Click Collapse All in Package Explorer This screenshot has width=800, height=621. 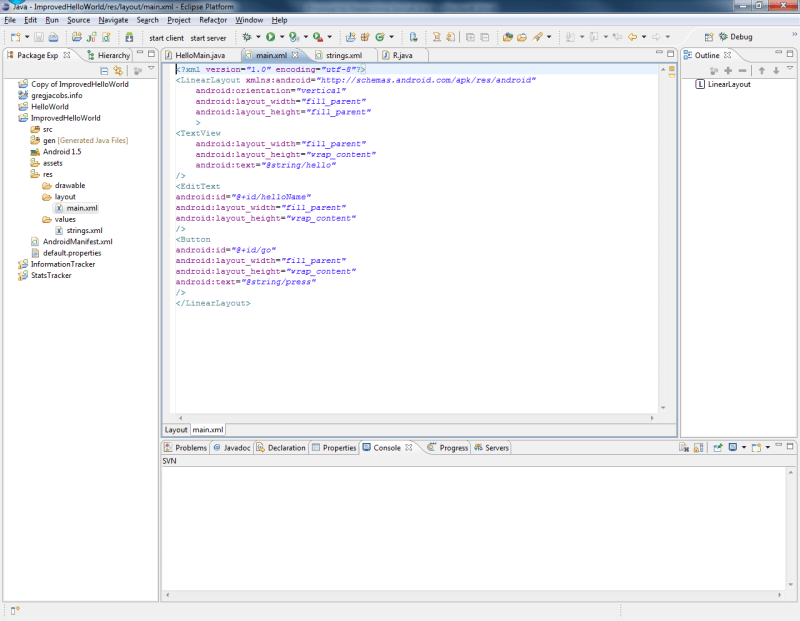[x=104, y=71]
